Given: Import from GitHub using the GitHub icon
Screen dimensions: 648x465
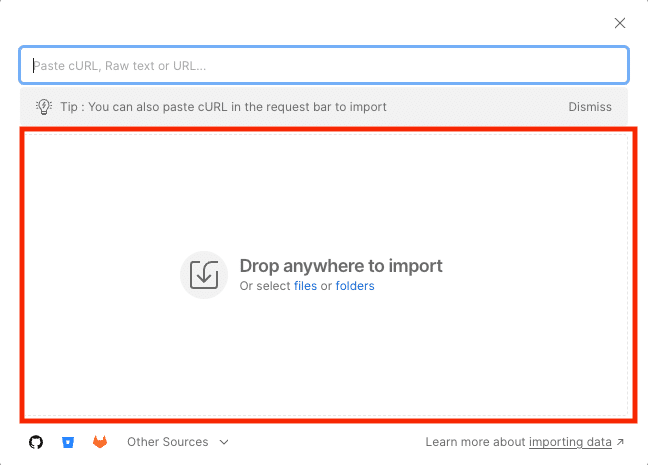Looking at the screenshot, I should [36, 442].
